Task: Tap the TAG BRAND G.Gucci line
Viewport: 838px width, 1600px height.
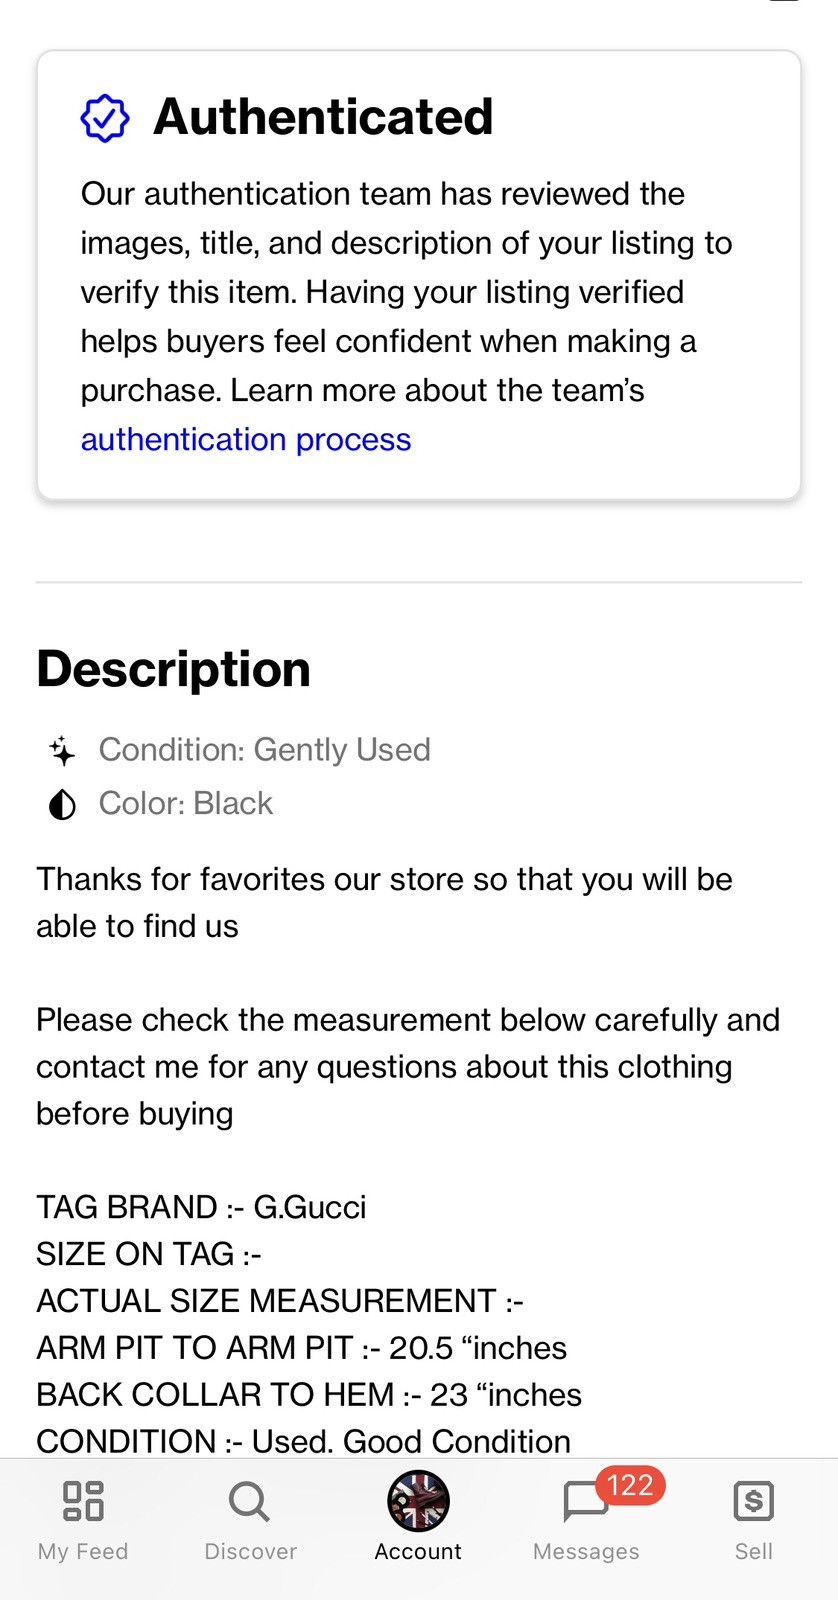Action: point(202,1207)
